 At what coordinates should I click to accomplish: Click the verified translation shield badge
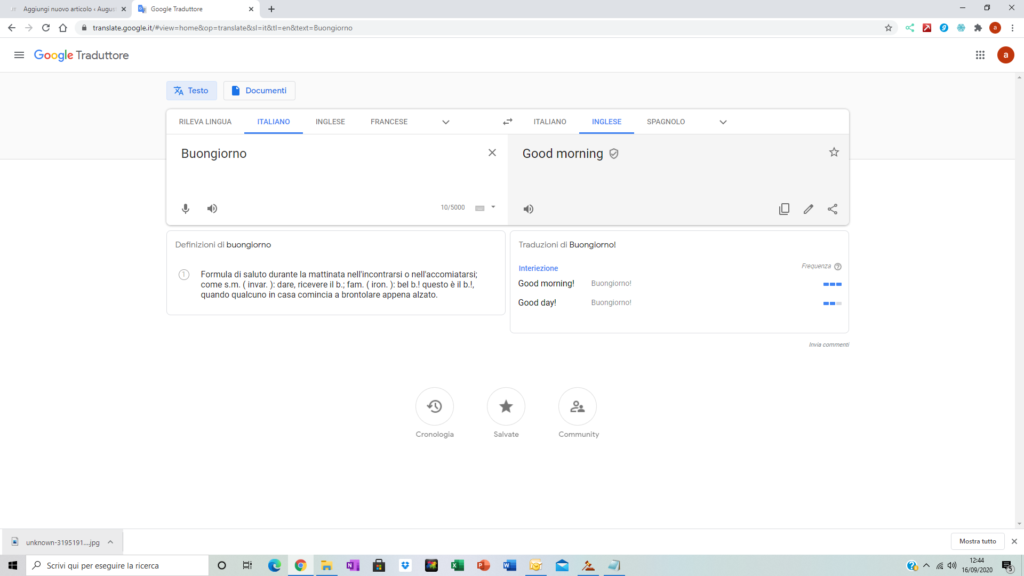[x=614, y=154]
